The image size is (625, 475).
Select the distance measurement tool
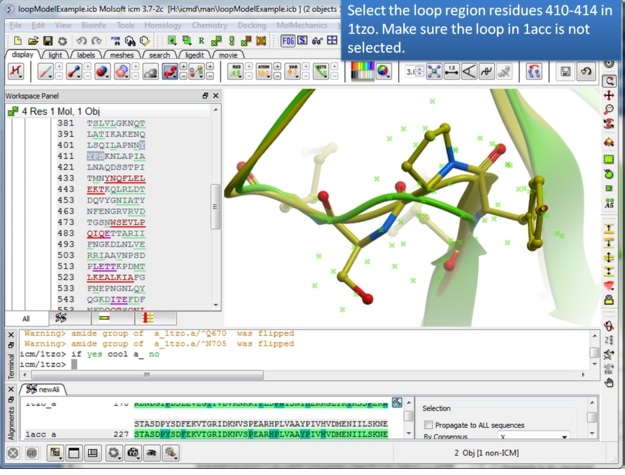coord(454,72)
